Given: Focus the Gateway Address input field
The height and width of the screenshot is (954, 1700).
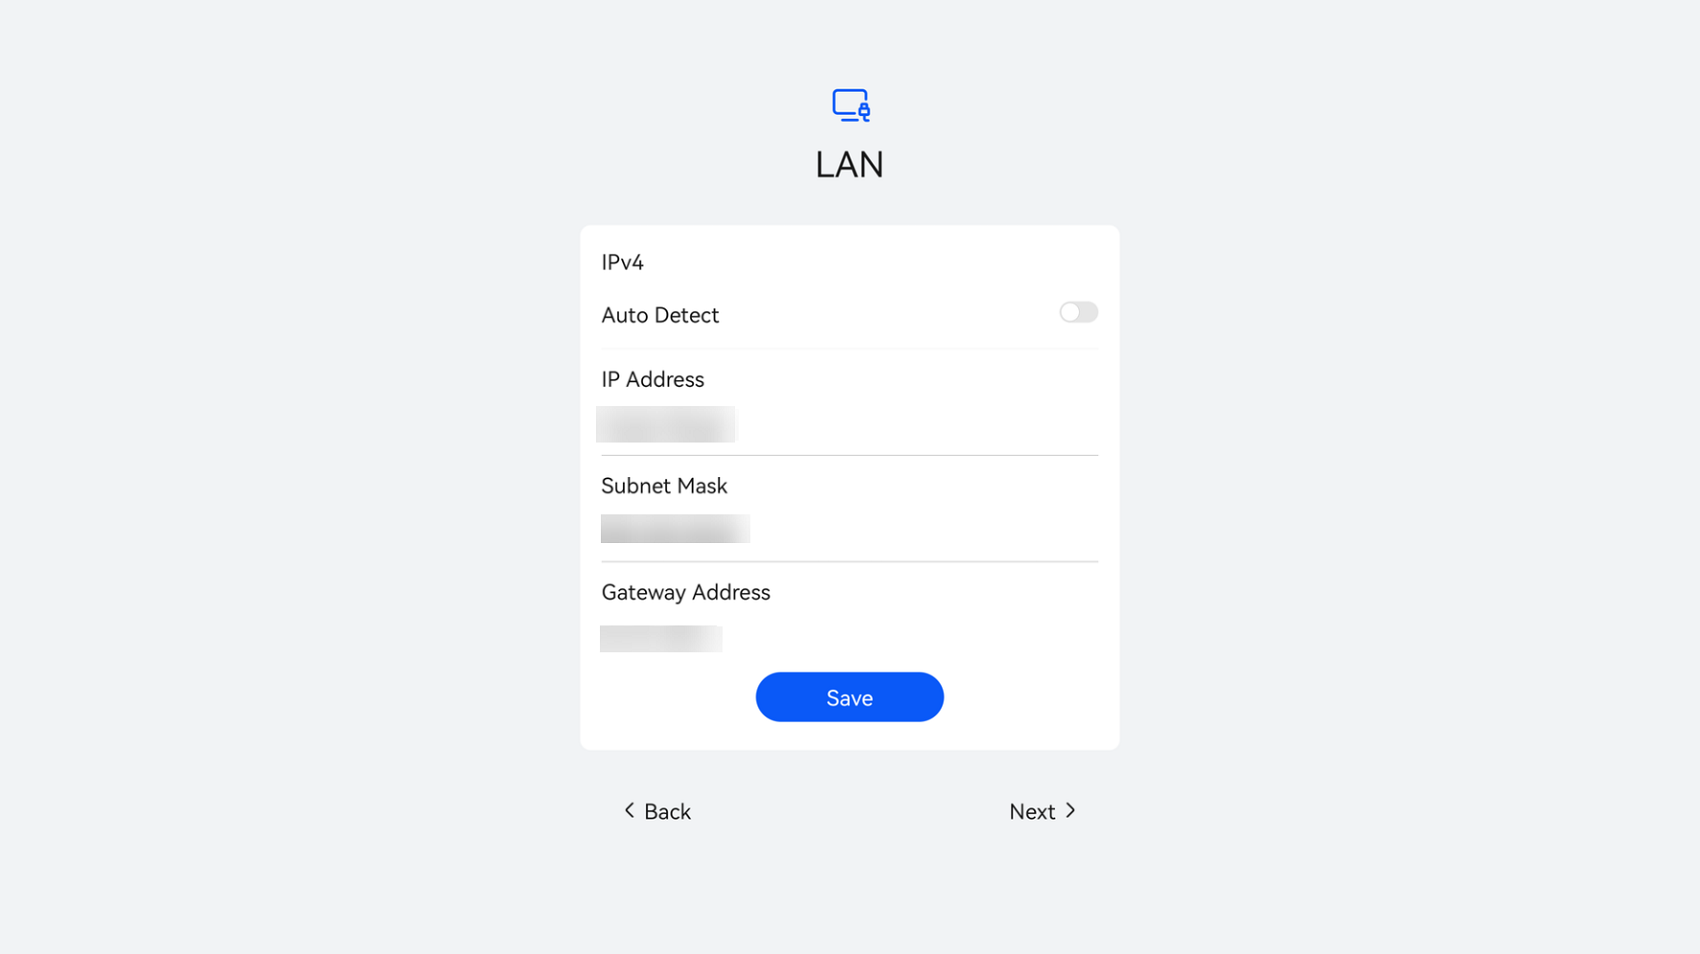Looking at the screenshot, I should click(849, 638).
